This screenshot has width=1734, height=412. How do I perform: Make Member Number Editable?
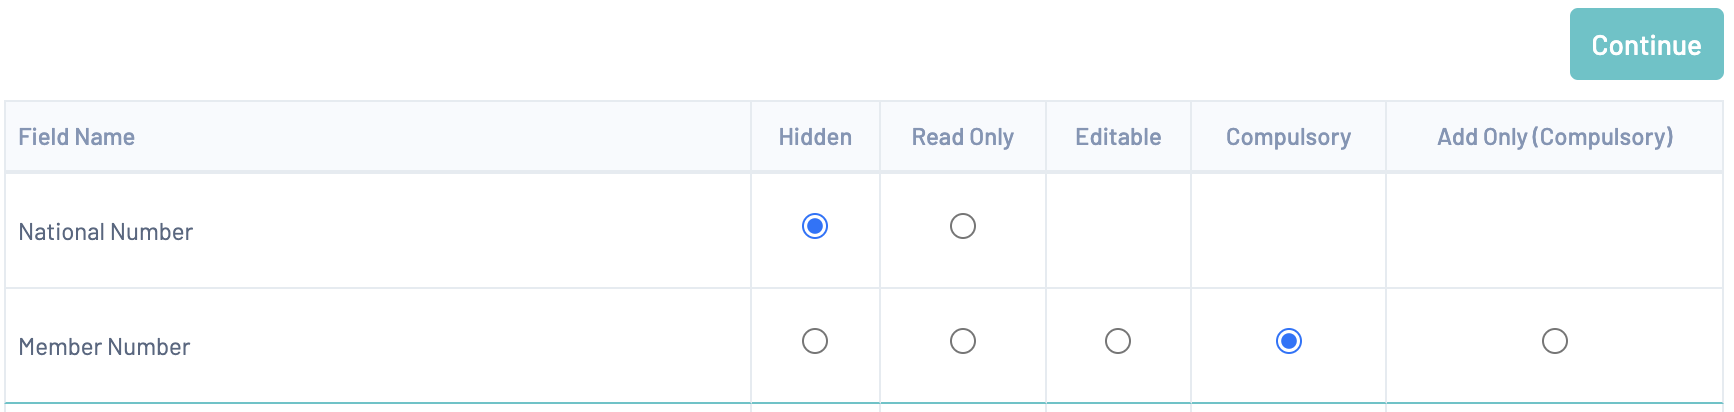tap(1117, 341)
